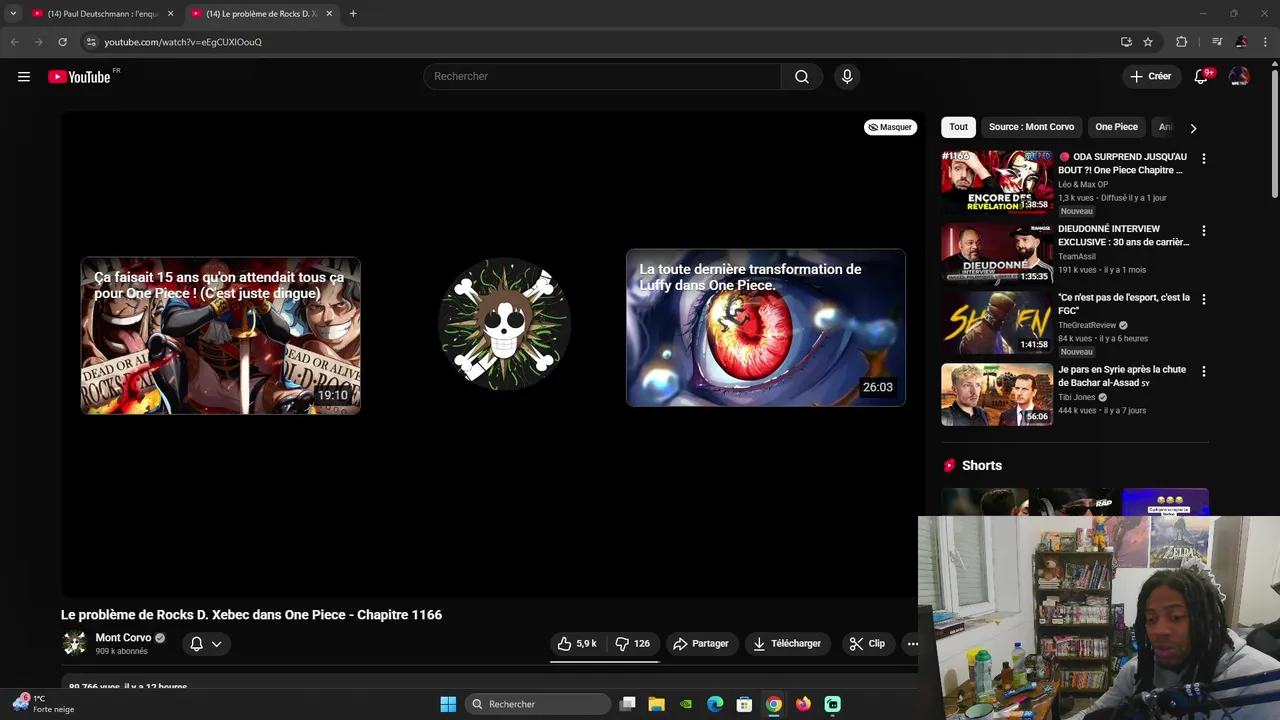Click the Clip button
The width and height of the screenshot is (1280, 720).
(868, 644)
